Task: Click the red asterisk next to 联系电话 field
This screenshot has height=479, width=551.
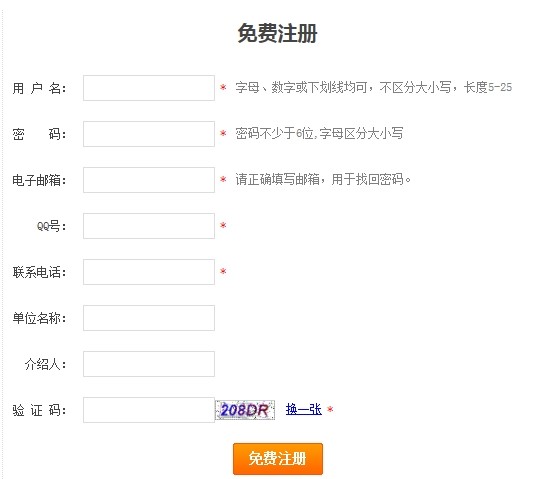Action: point(223,271)
